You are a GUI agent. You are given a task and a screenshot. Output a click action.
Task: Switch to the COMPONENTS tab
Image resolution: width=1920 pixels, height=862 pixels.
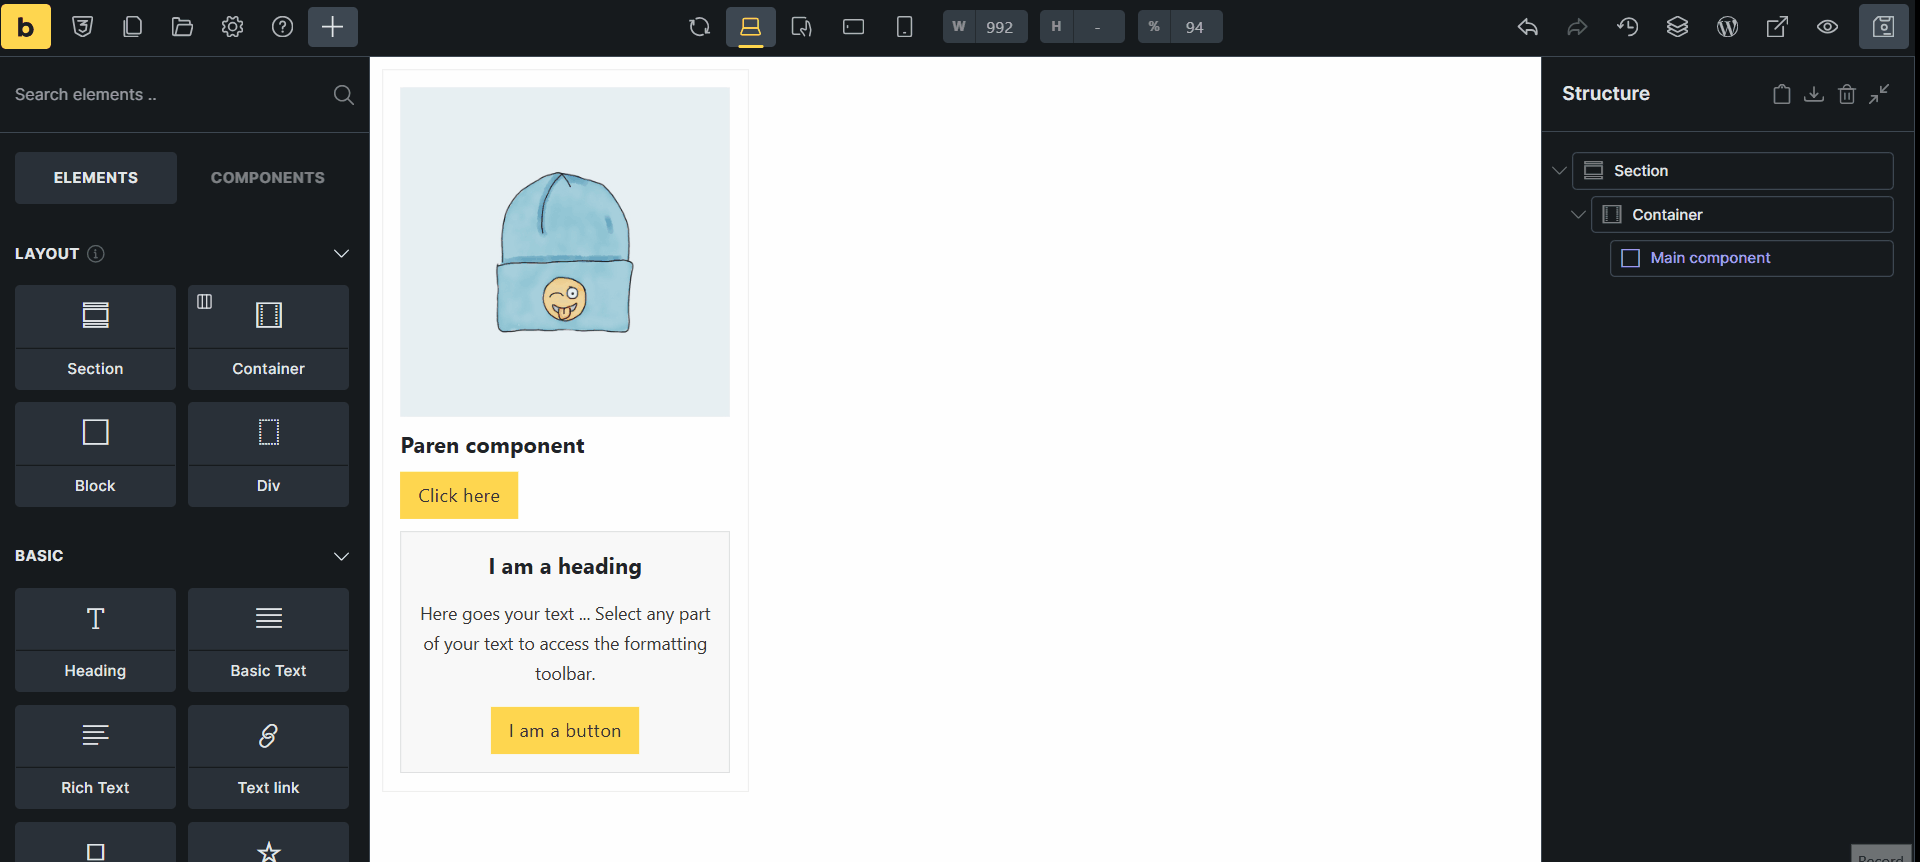[268, 178]
